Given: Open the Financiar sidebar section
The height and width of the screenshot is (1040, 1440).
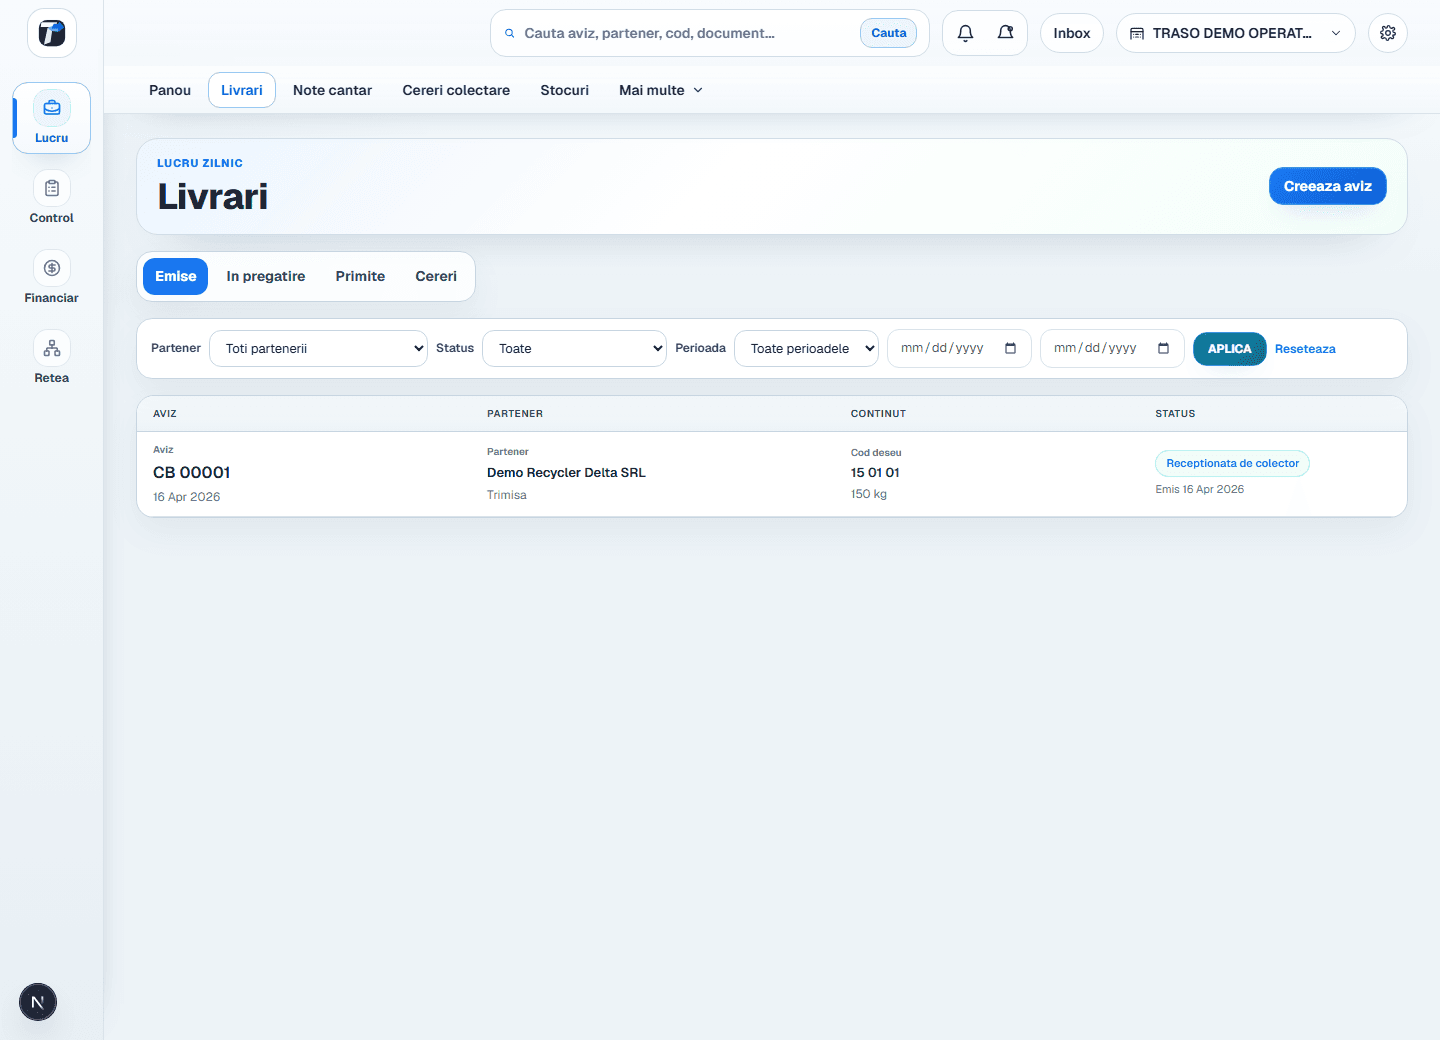Looking at the screenshot, I should pos(52,278).
